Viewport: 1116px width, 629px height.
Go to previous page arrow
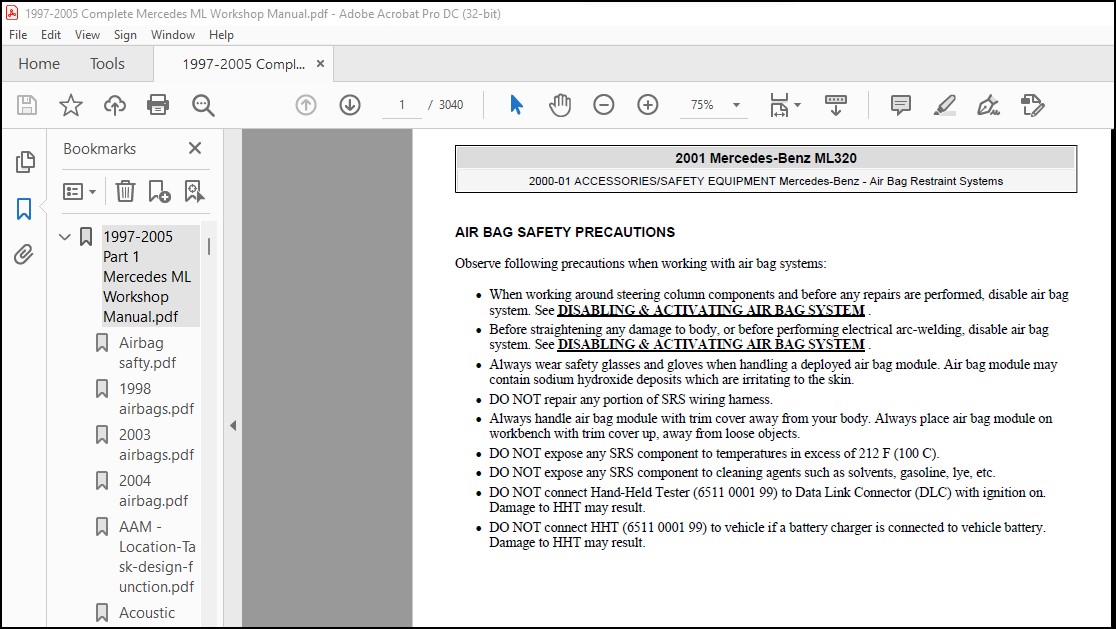click(306, 105)
